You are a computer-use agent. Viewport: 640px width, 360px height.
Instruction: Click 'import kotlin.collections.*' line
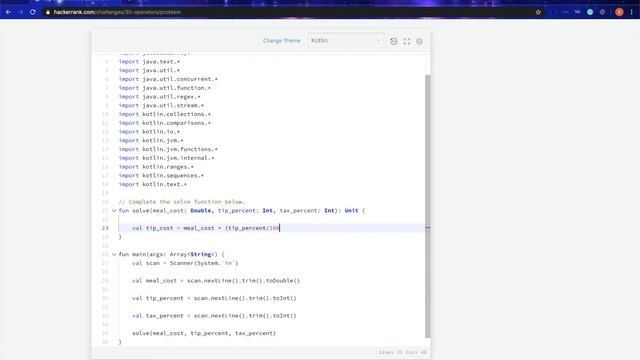[164, 114]
